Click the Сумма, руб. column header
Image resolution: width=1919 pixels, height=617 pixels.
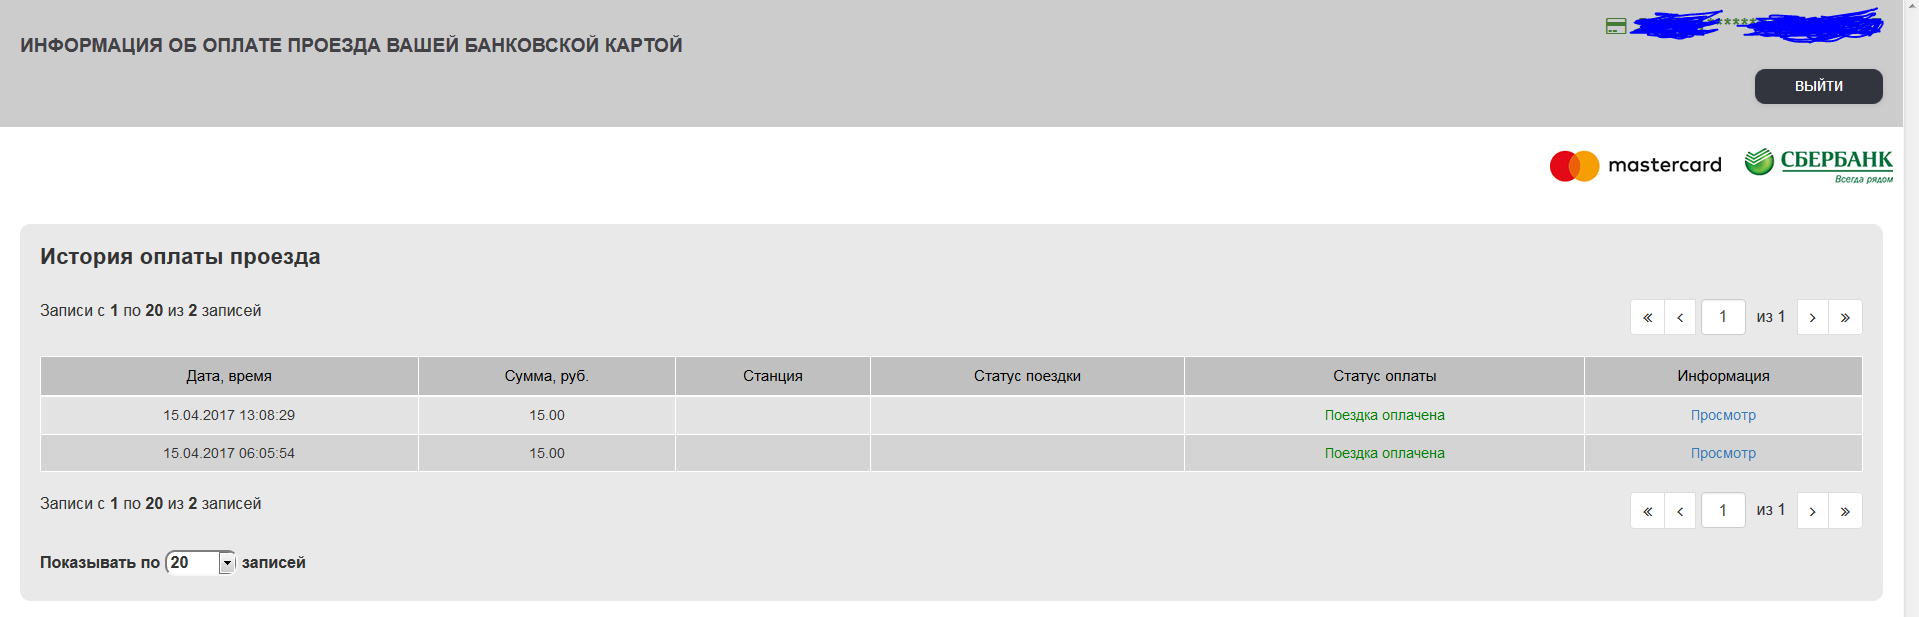546,376
